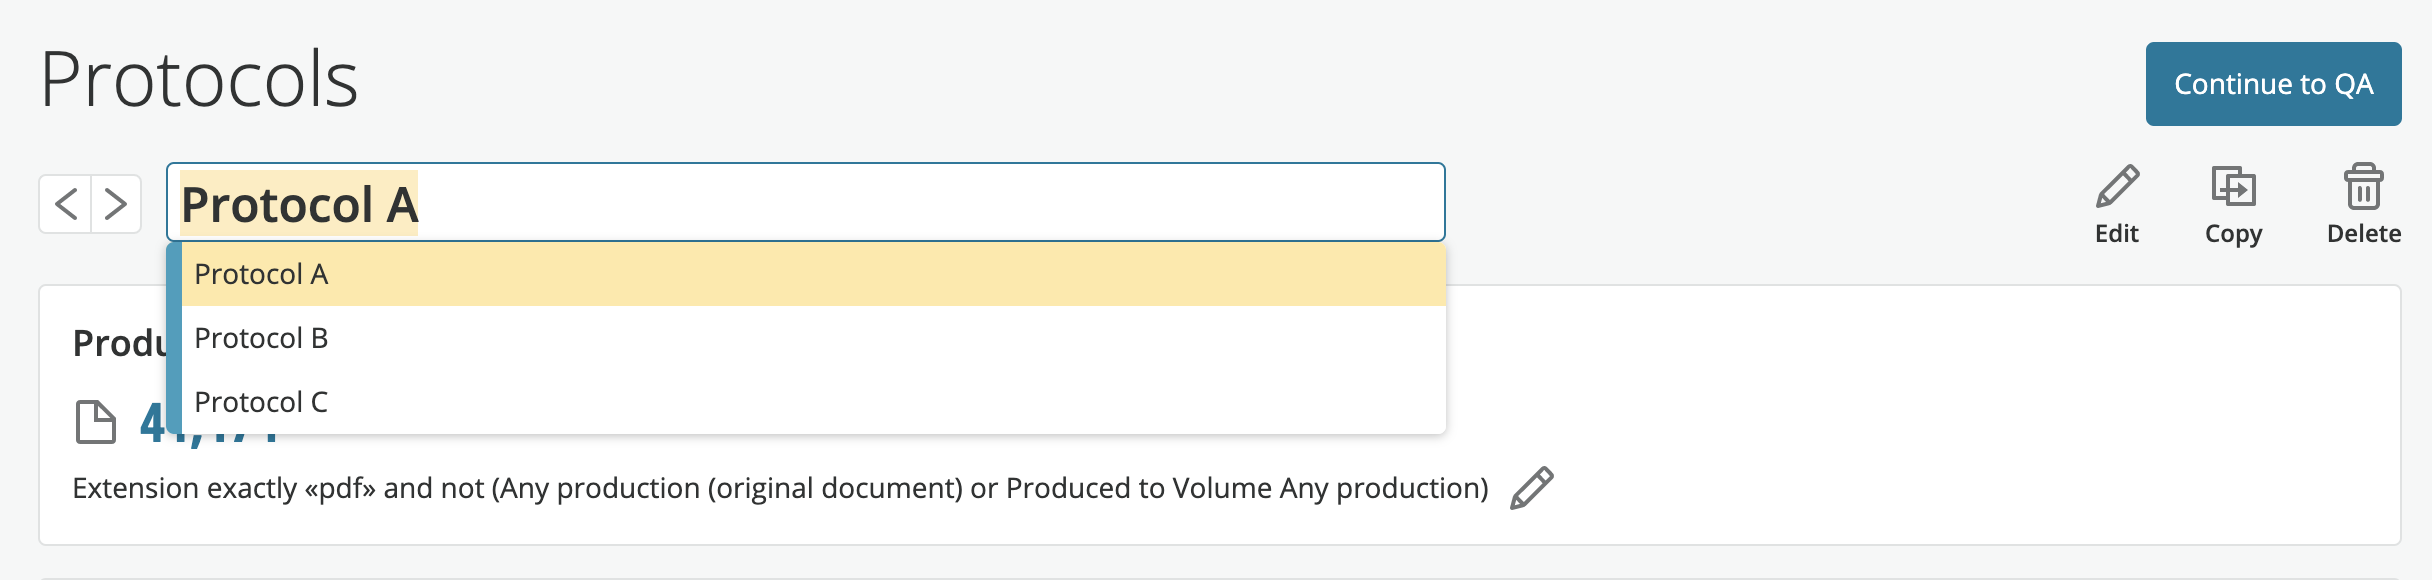Viewport: 2432px width, 580px height.
Task: Click the extension pdf search criteria text
Action: pyautogui.click(x=780, y=488)
